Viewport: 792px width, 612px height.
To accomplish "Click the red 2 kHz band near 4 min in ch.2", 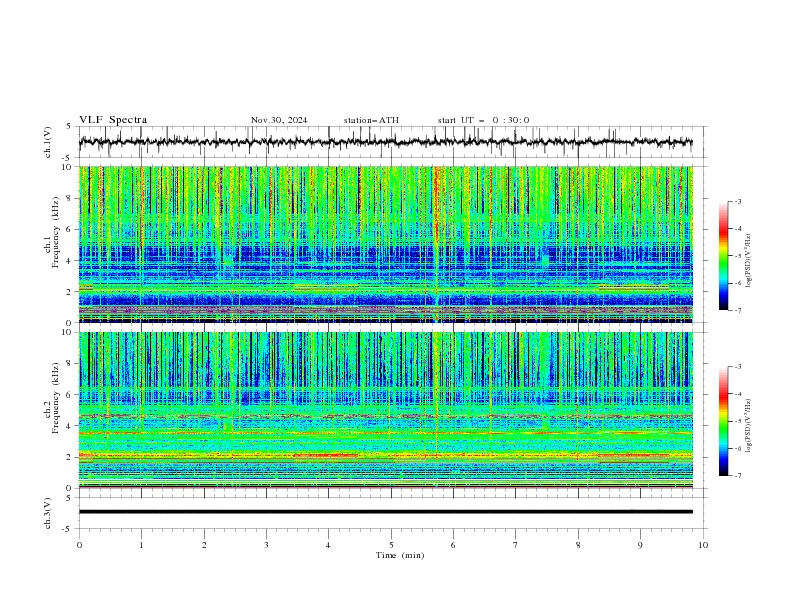I will (x=326, y=455).
